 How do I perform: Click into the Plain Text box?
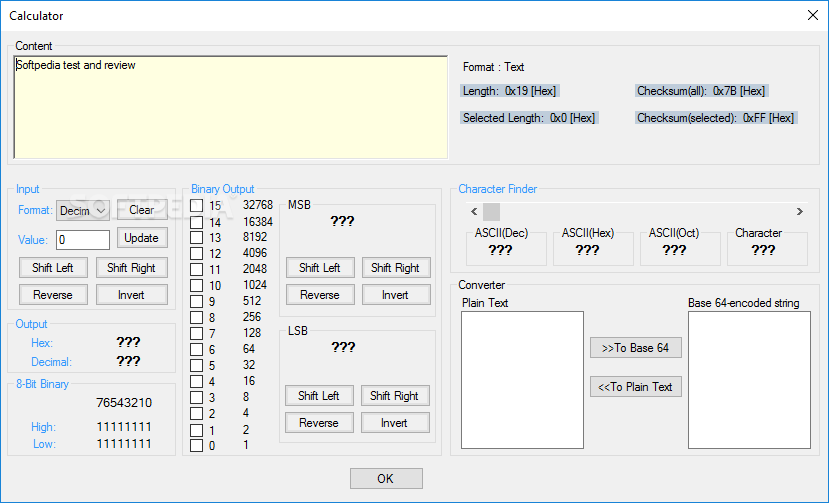click(522, 380)
